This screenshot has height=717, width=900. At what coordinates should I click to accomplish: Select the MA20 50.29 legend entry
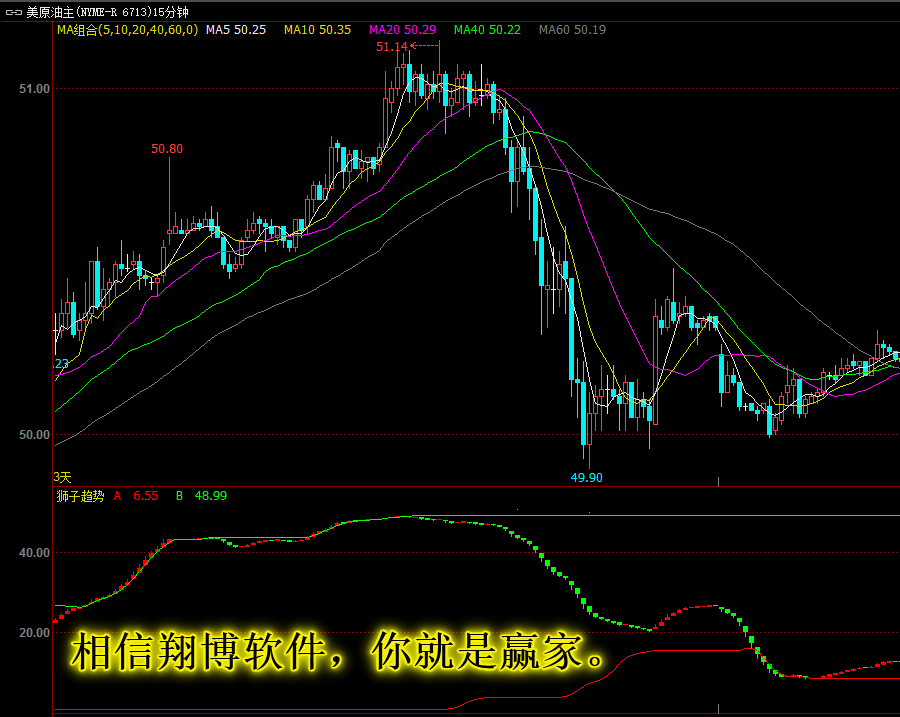point(402,30)
